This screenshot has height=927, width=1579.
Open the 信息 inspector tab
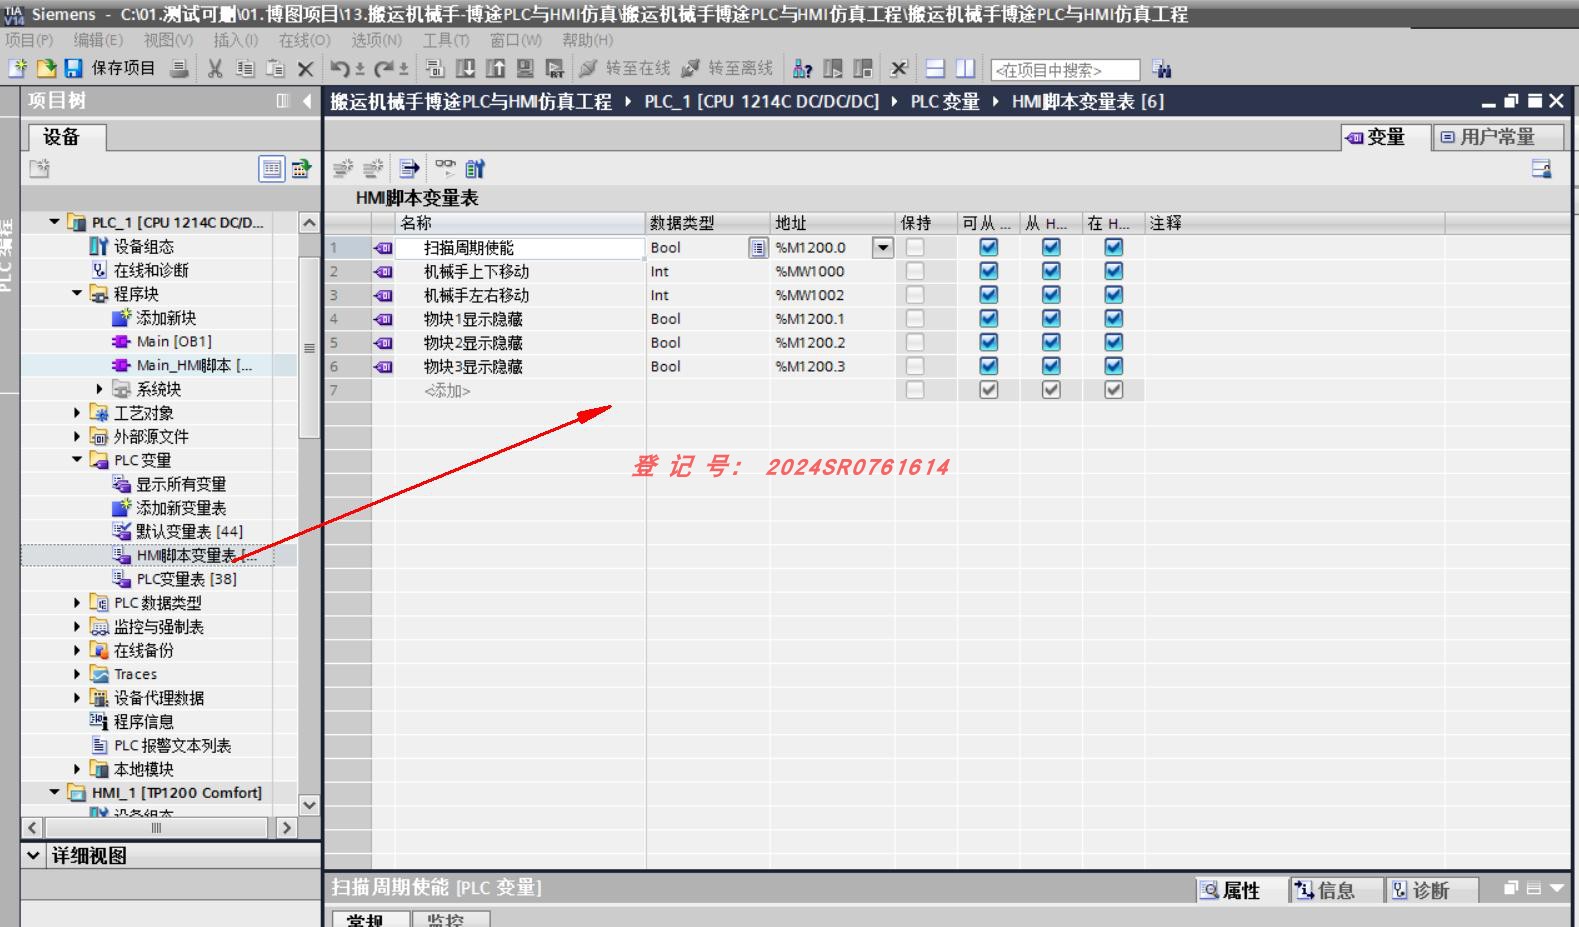[x=1336, y=890]
